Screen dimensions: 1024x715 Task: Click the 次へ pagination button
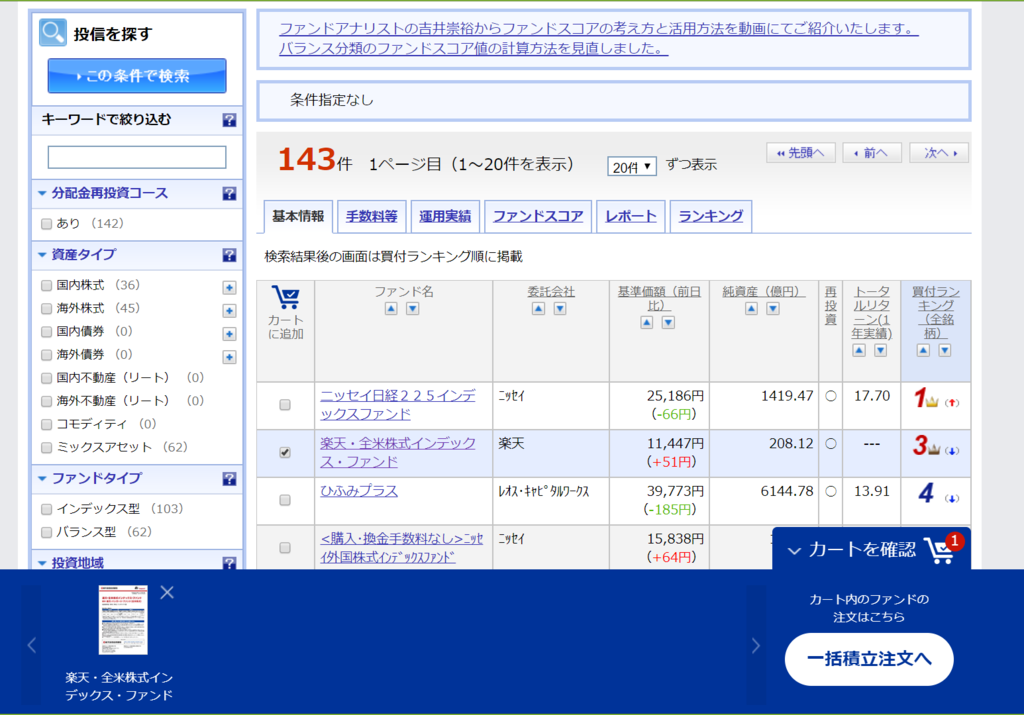click(939, 153)
